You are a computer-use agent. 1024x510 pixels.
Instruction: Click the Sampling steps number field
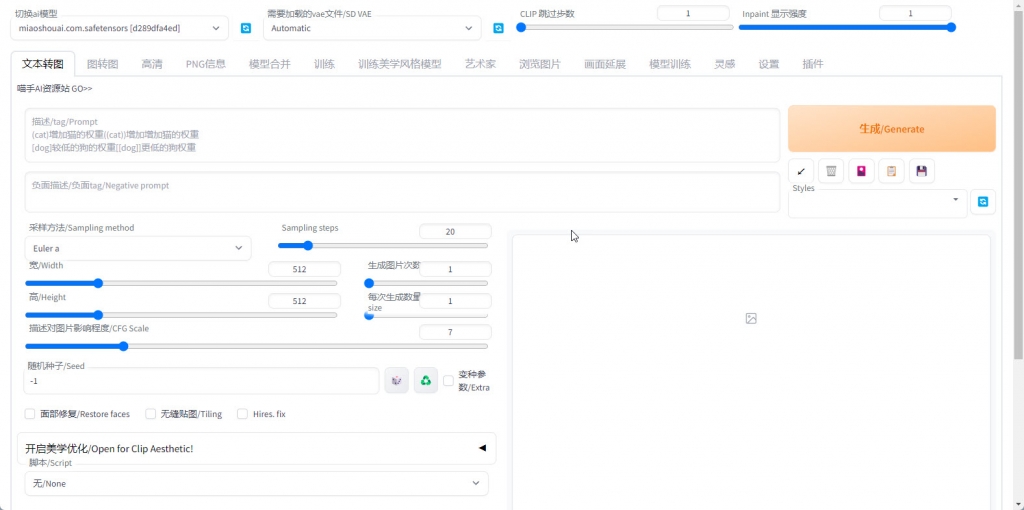click(x=455, y=232)
